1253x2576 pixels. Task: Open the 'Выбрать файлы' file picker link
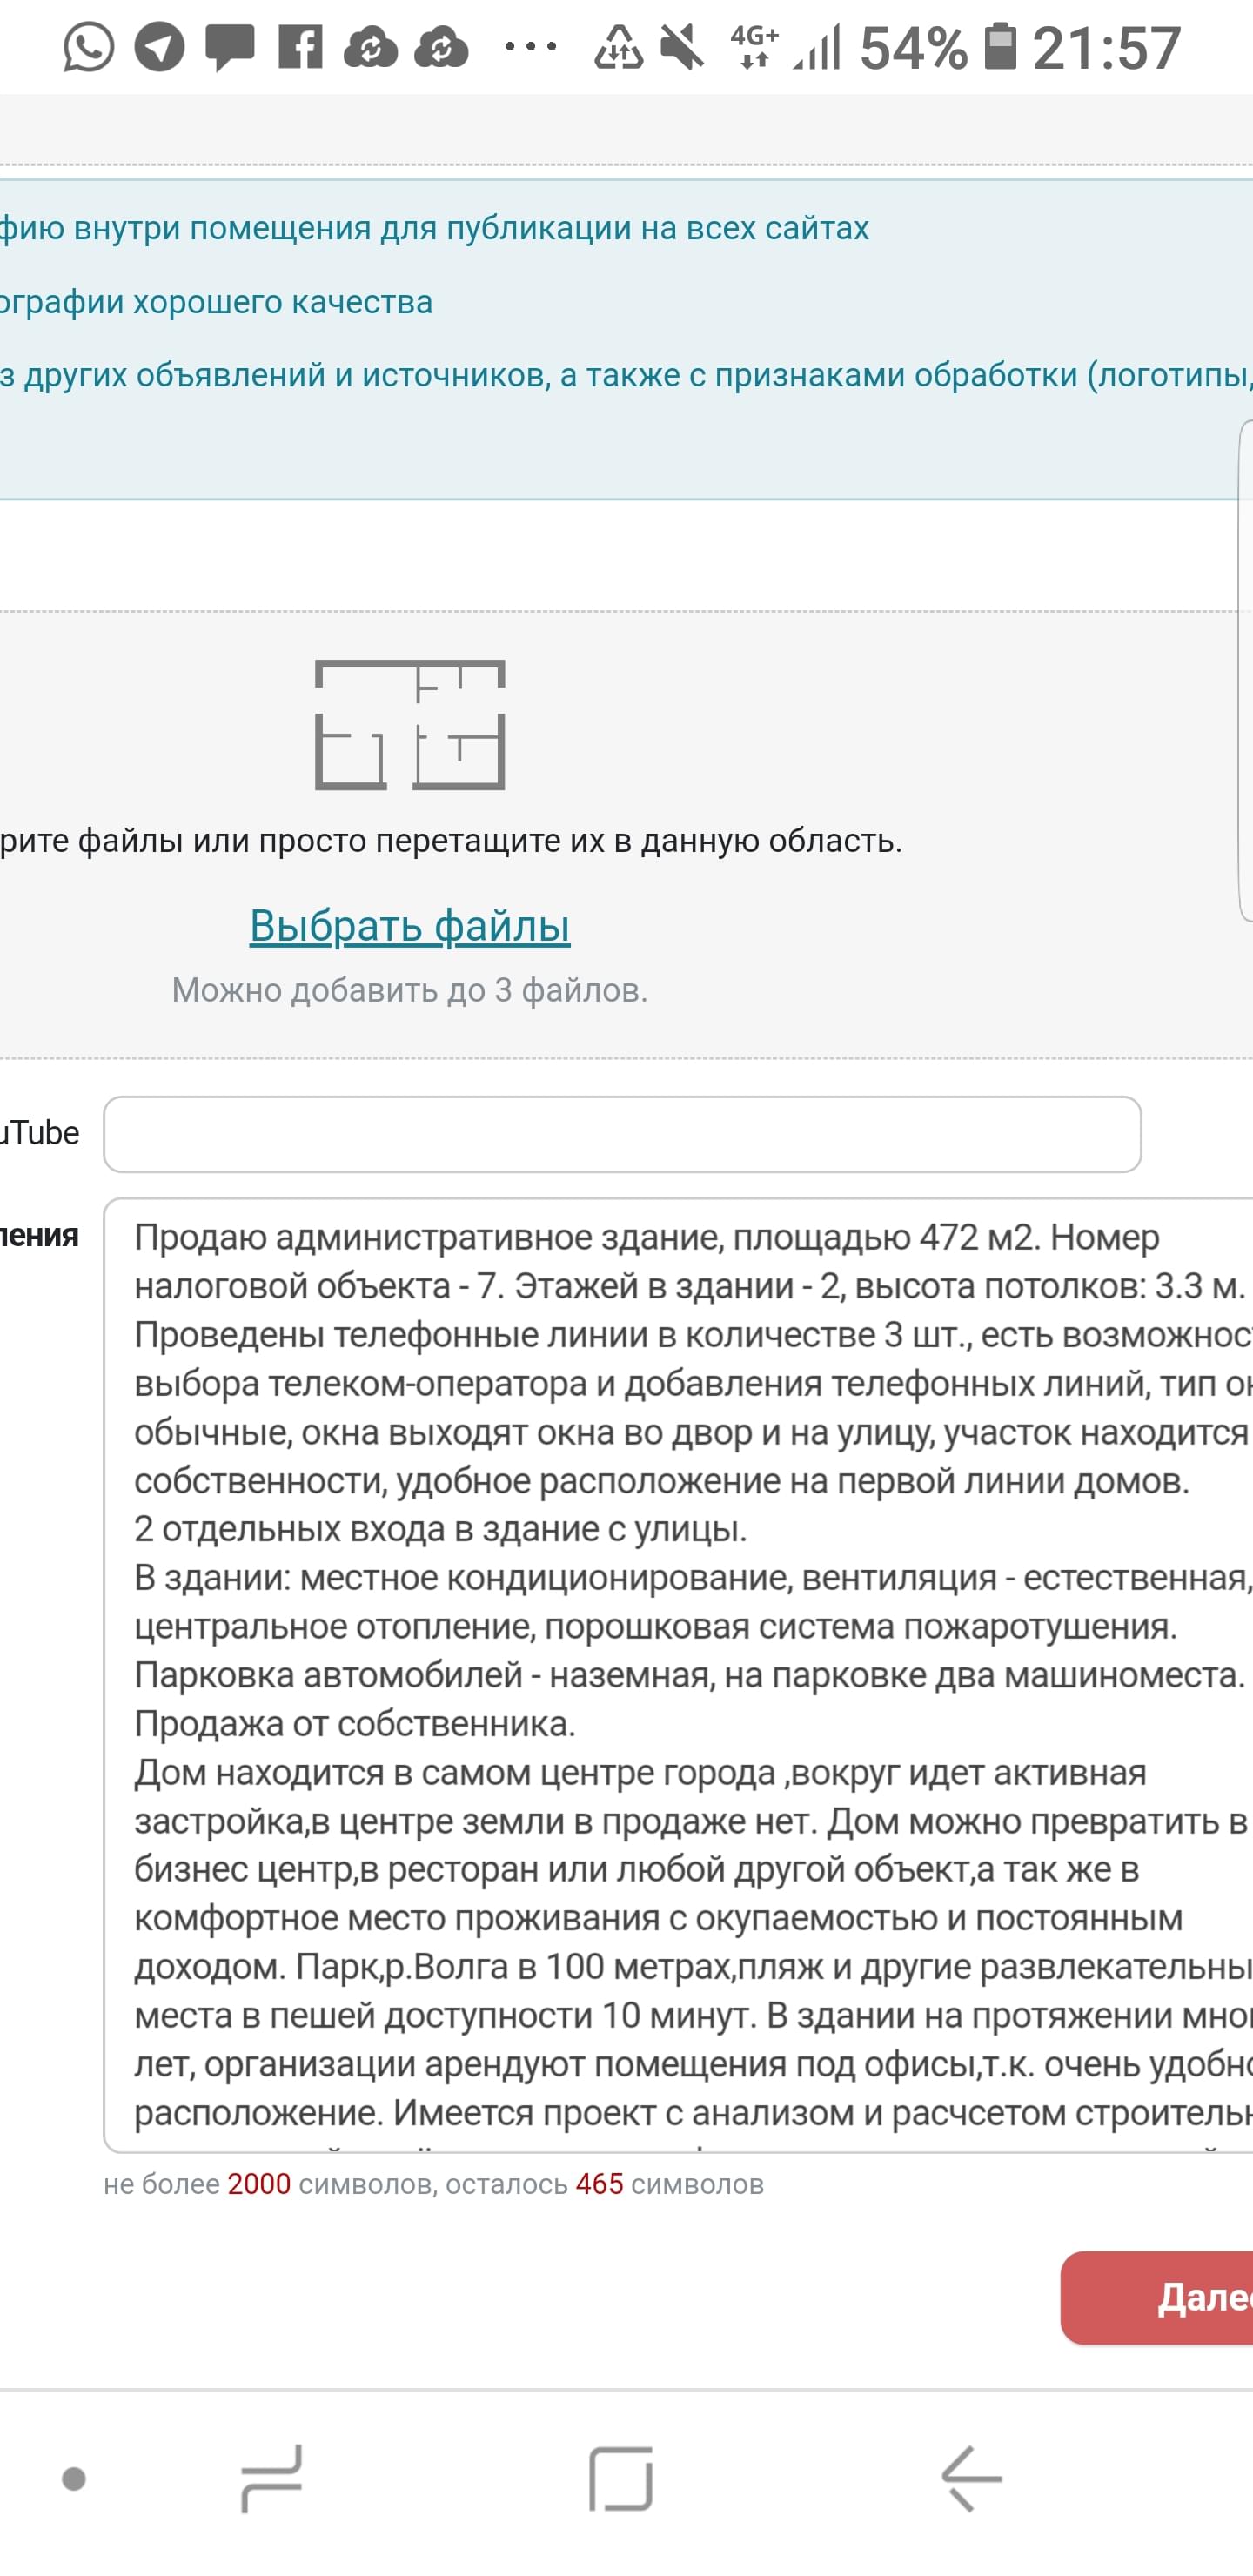coord(410,926)
